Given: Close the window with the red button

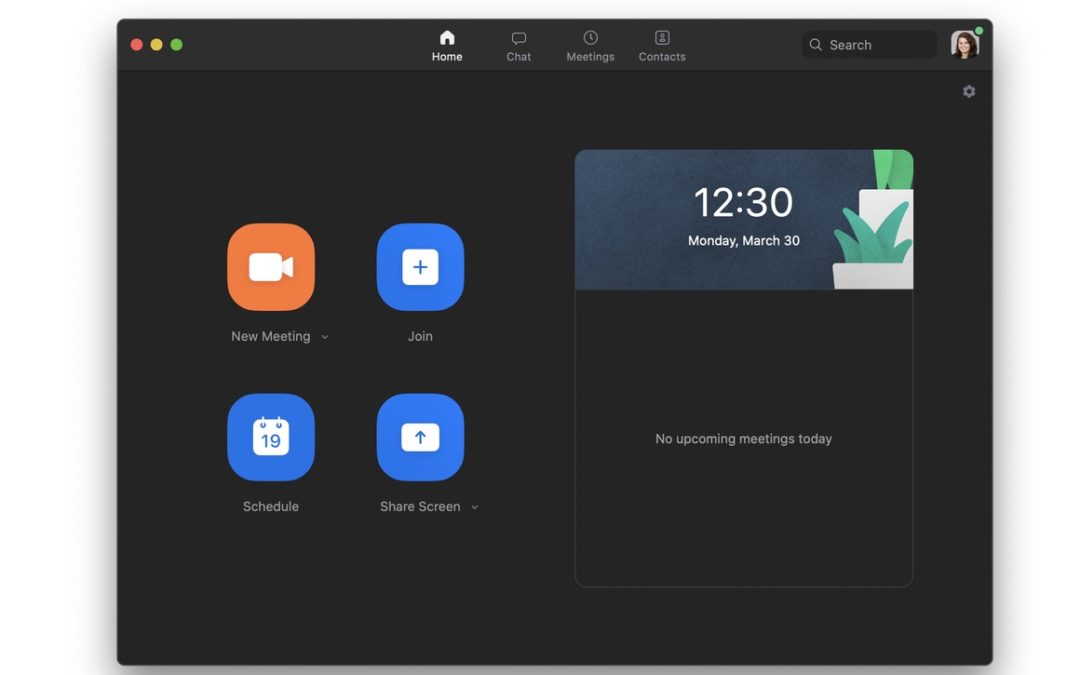Looking at the screenshot, I should pos(136,45).
